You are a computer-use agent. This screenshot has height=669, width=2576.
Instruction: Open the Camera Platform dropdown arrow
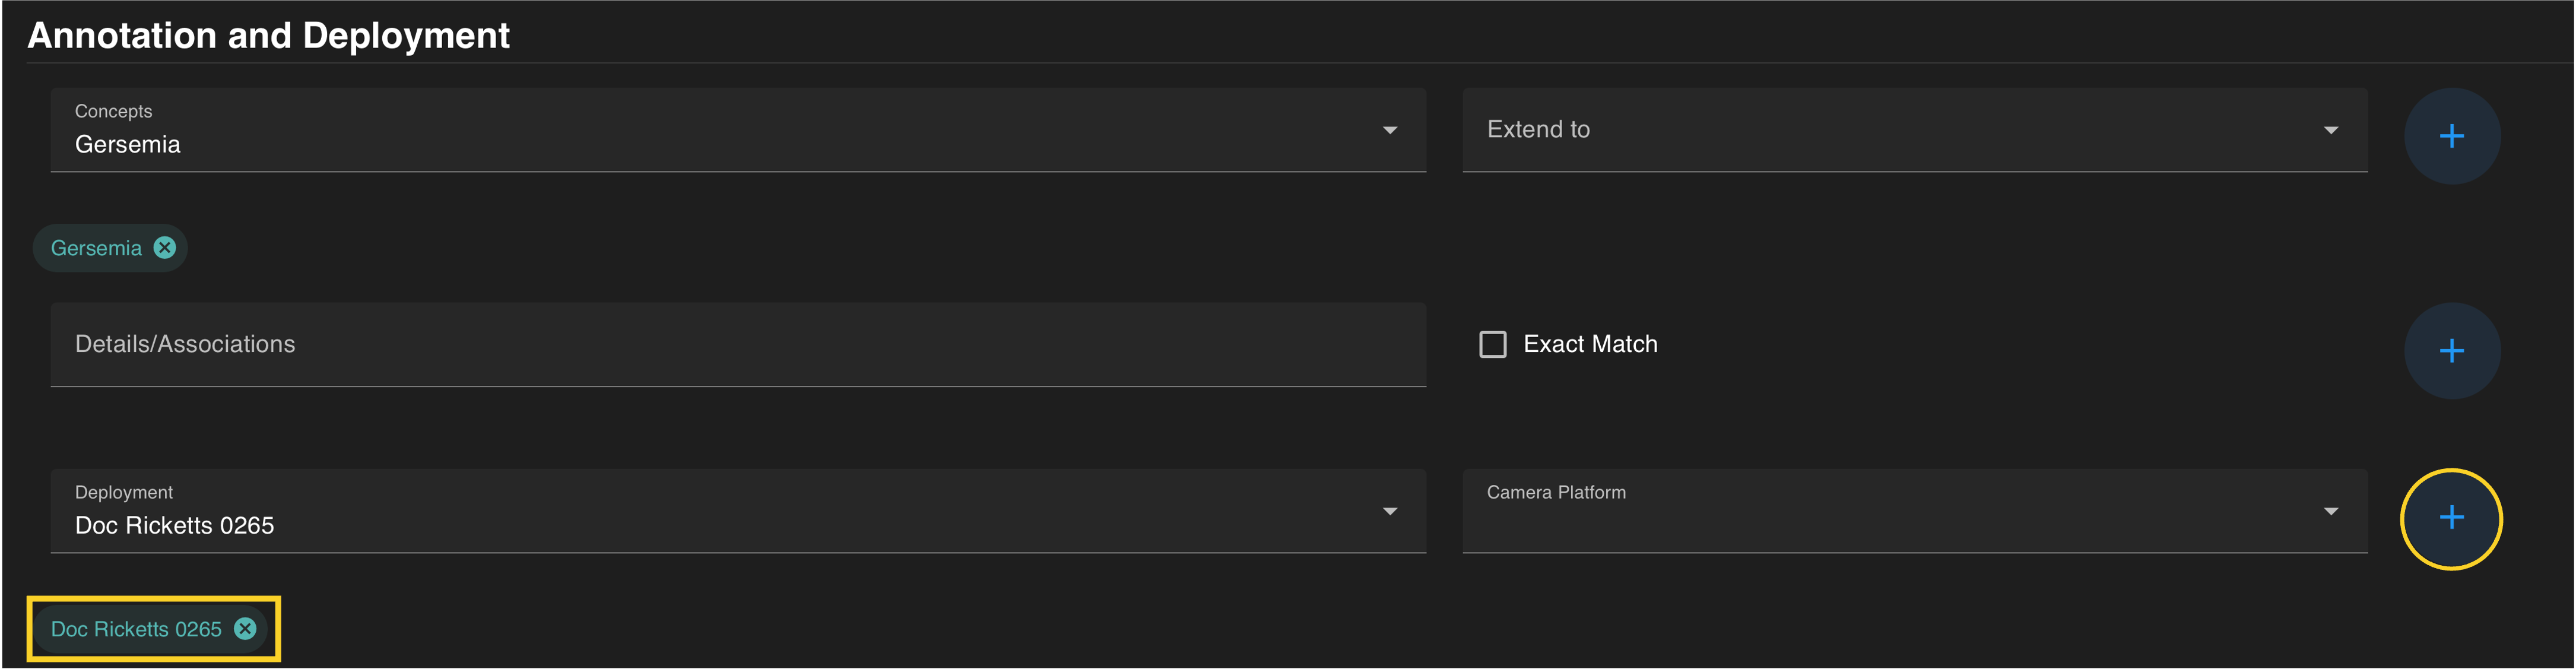tap(2330, 511)
